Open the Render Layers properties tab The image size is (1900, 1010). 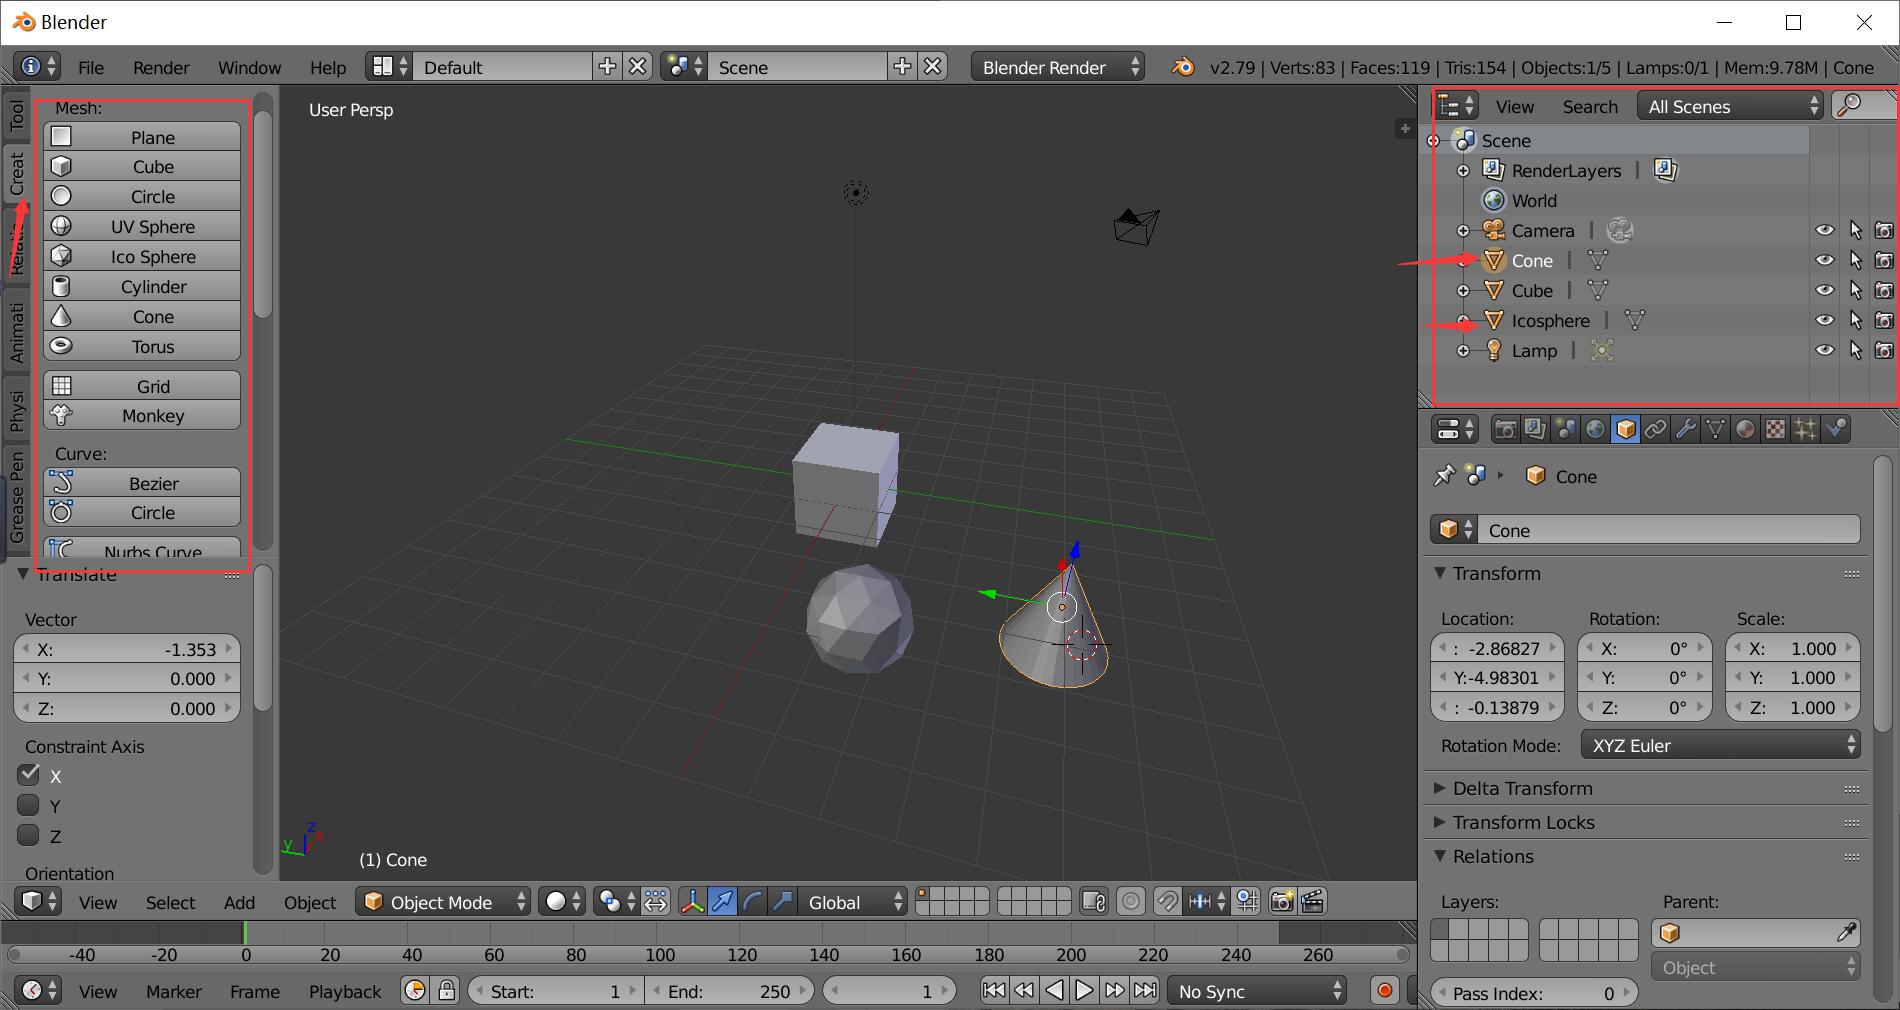tap(1535, 429)
